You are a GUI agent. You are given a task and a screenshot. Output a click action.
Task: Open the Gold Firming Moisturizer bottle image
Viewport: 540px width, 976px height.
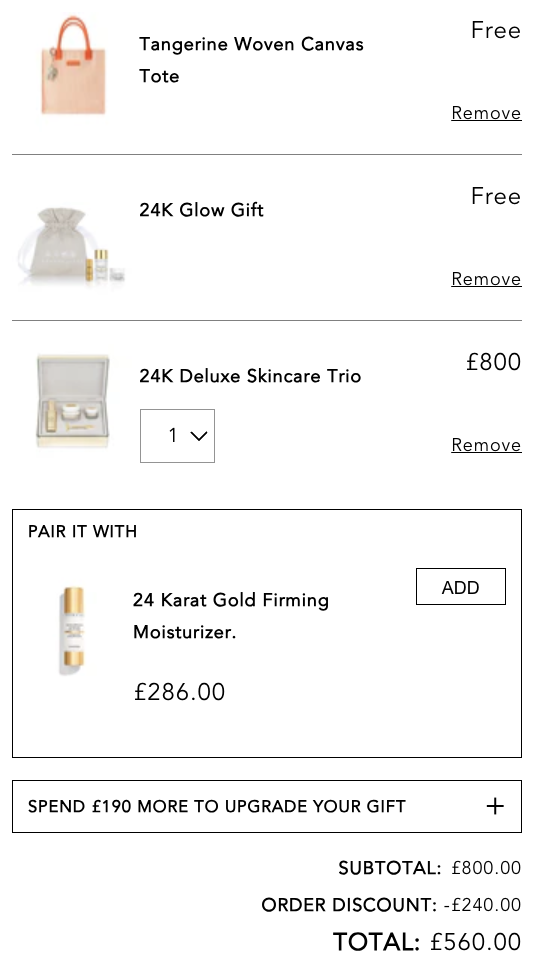tap(73, 631)
